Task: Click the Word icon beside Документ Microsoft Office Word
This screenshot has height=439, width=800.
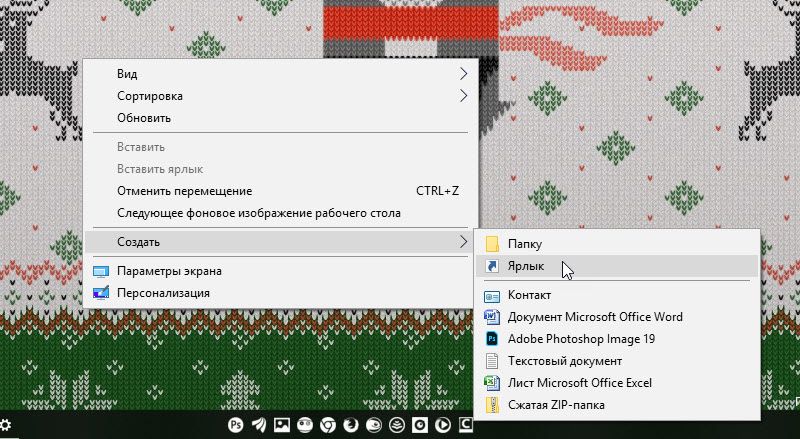Action: 491,317
